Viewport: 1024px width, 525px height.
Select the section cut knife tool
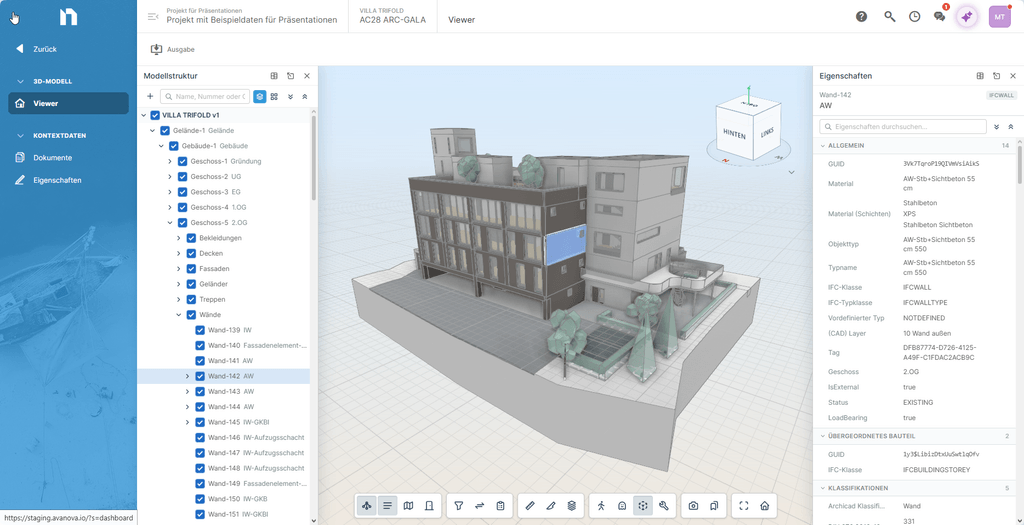[x=551, y=505]
